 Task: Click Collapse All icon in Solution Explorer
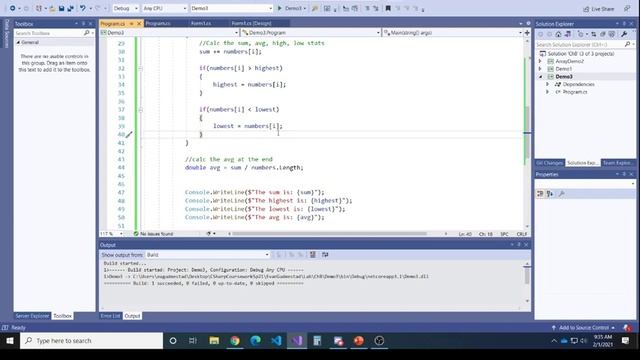click(x=603, y=34)
